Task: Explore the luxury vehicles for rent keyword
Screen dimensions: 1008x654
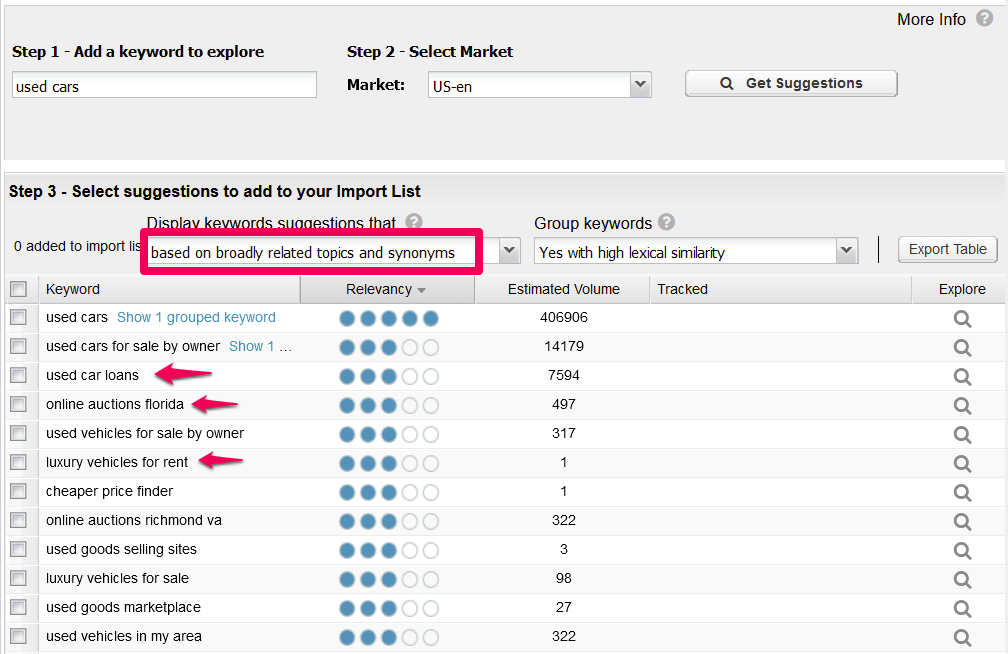Action: pos(962,463)
